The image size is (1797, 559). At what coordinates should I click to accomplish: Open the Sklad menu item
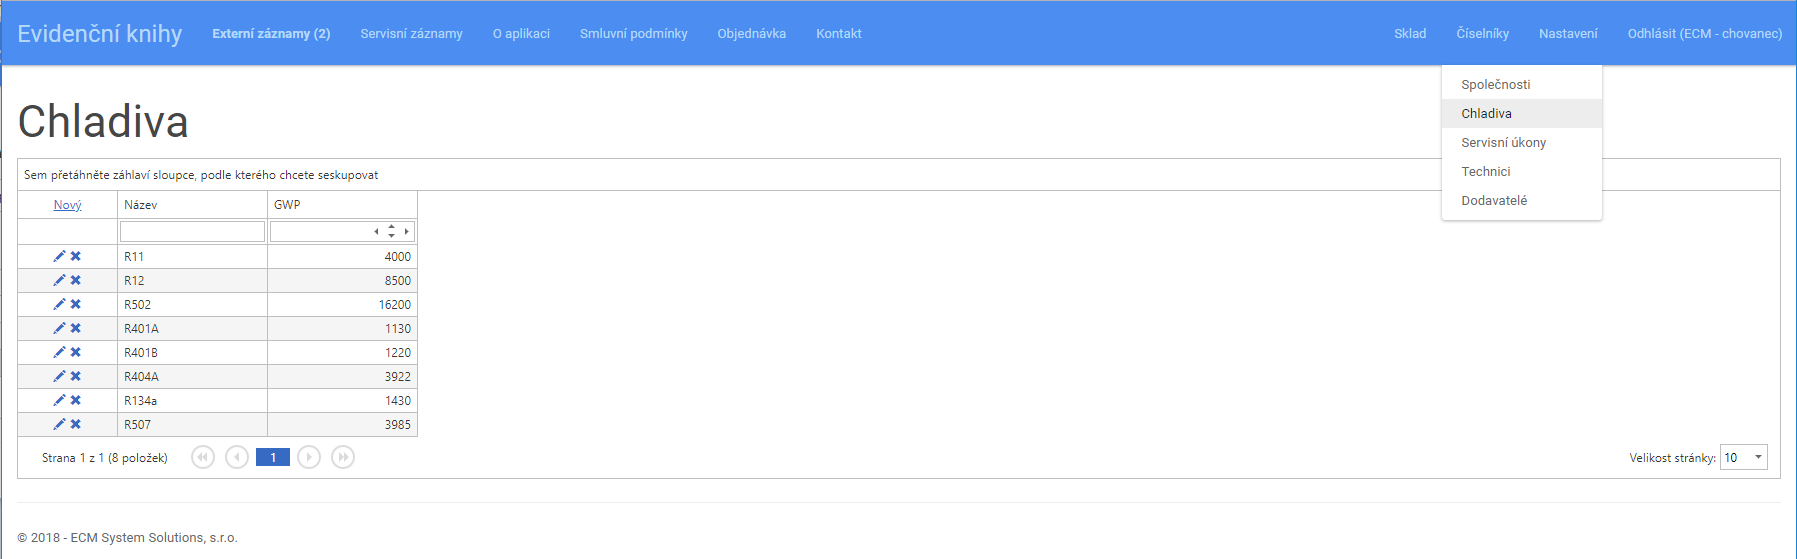point(1410,33)
